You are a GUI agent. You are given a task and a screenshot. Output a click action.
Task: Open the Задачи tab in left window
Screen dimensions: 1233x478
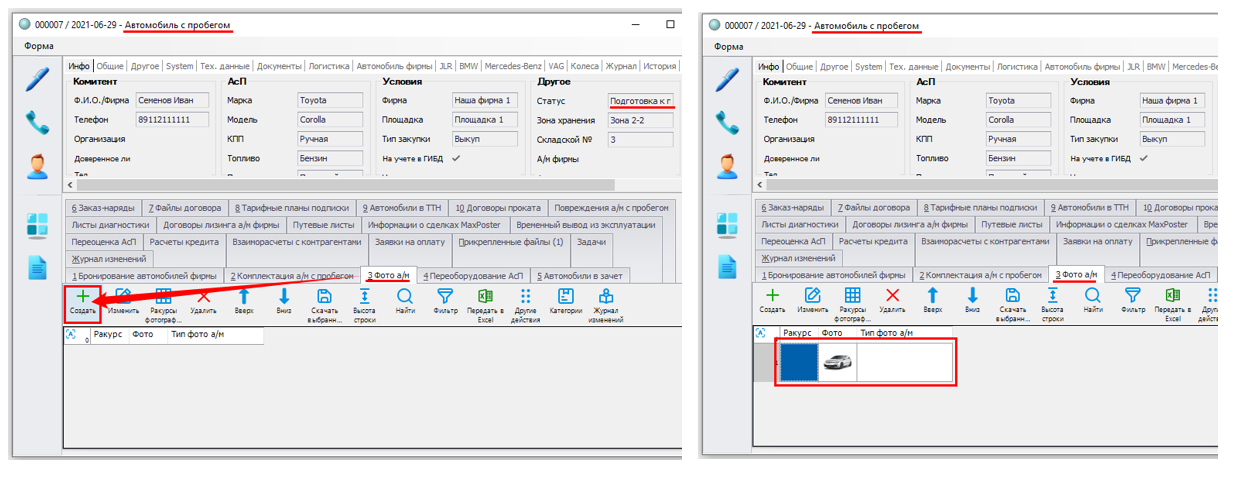click(591, 242)
